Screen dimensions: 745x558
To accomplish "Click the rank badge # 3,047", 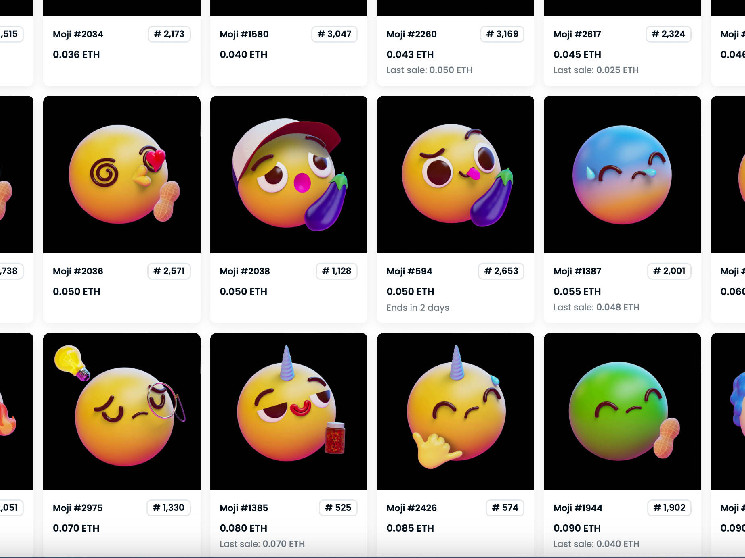I will tap(334, 34).
